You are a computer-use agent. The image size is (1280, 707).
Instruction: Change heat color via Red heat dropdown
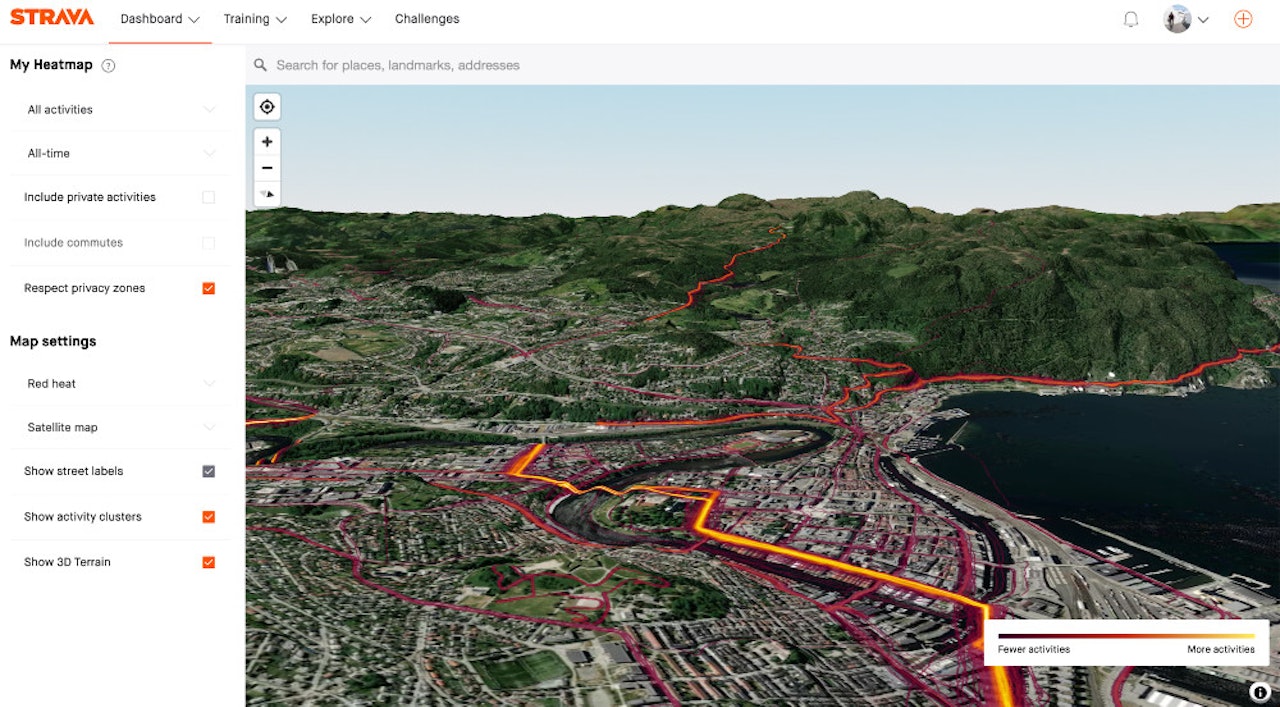pos(119,383)
